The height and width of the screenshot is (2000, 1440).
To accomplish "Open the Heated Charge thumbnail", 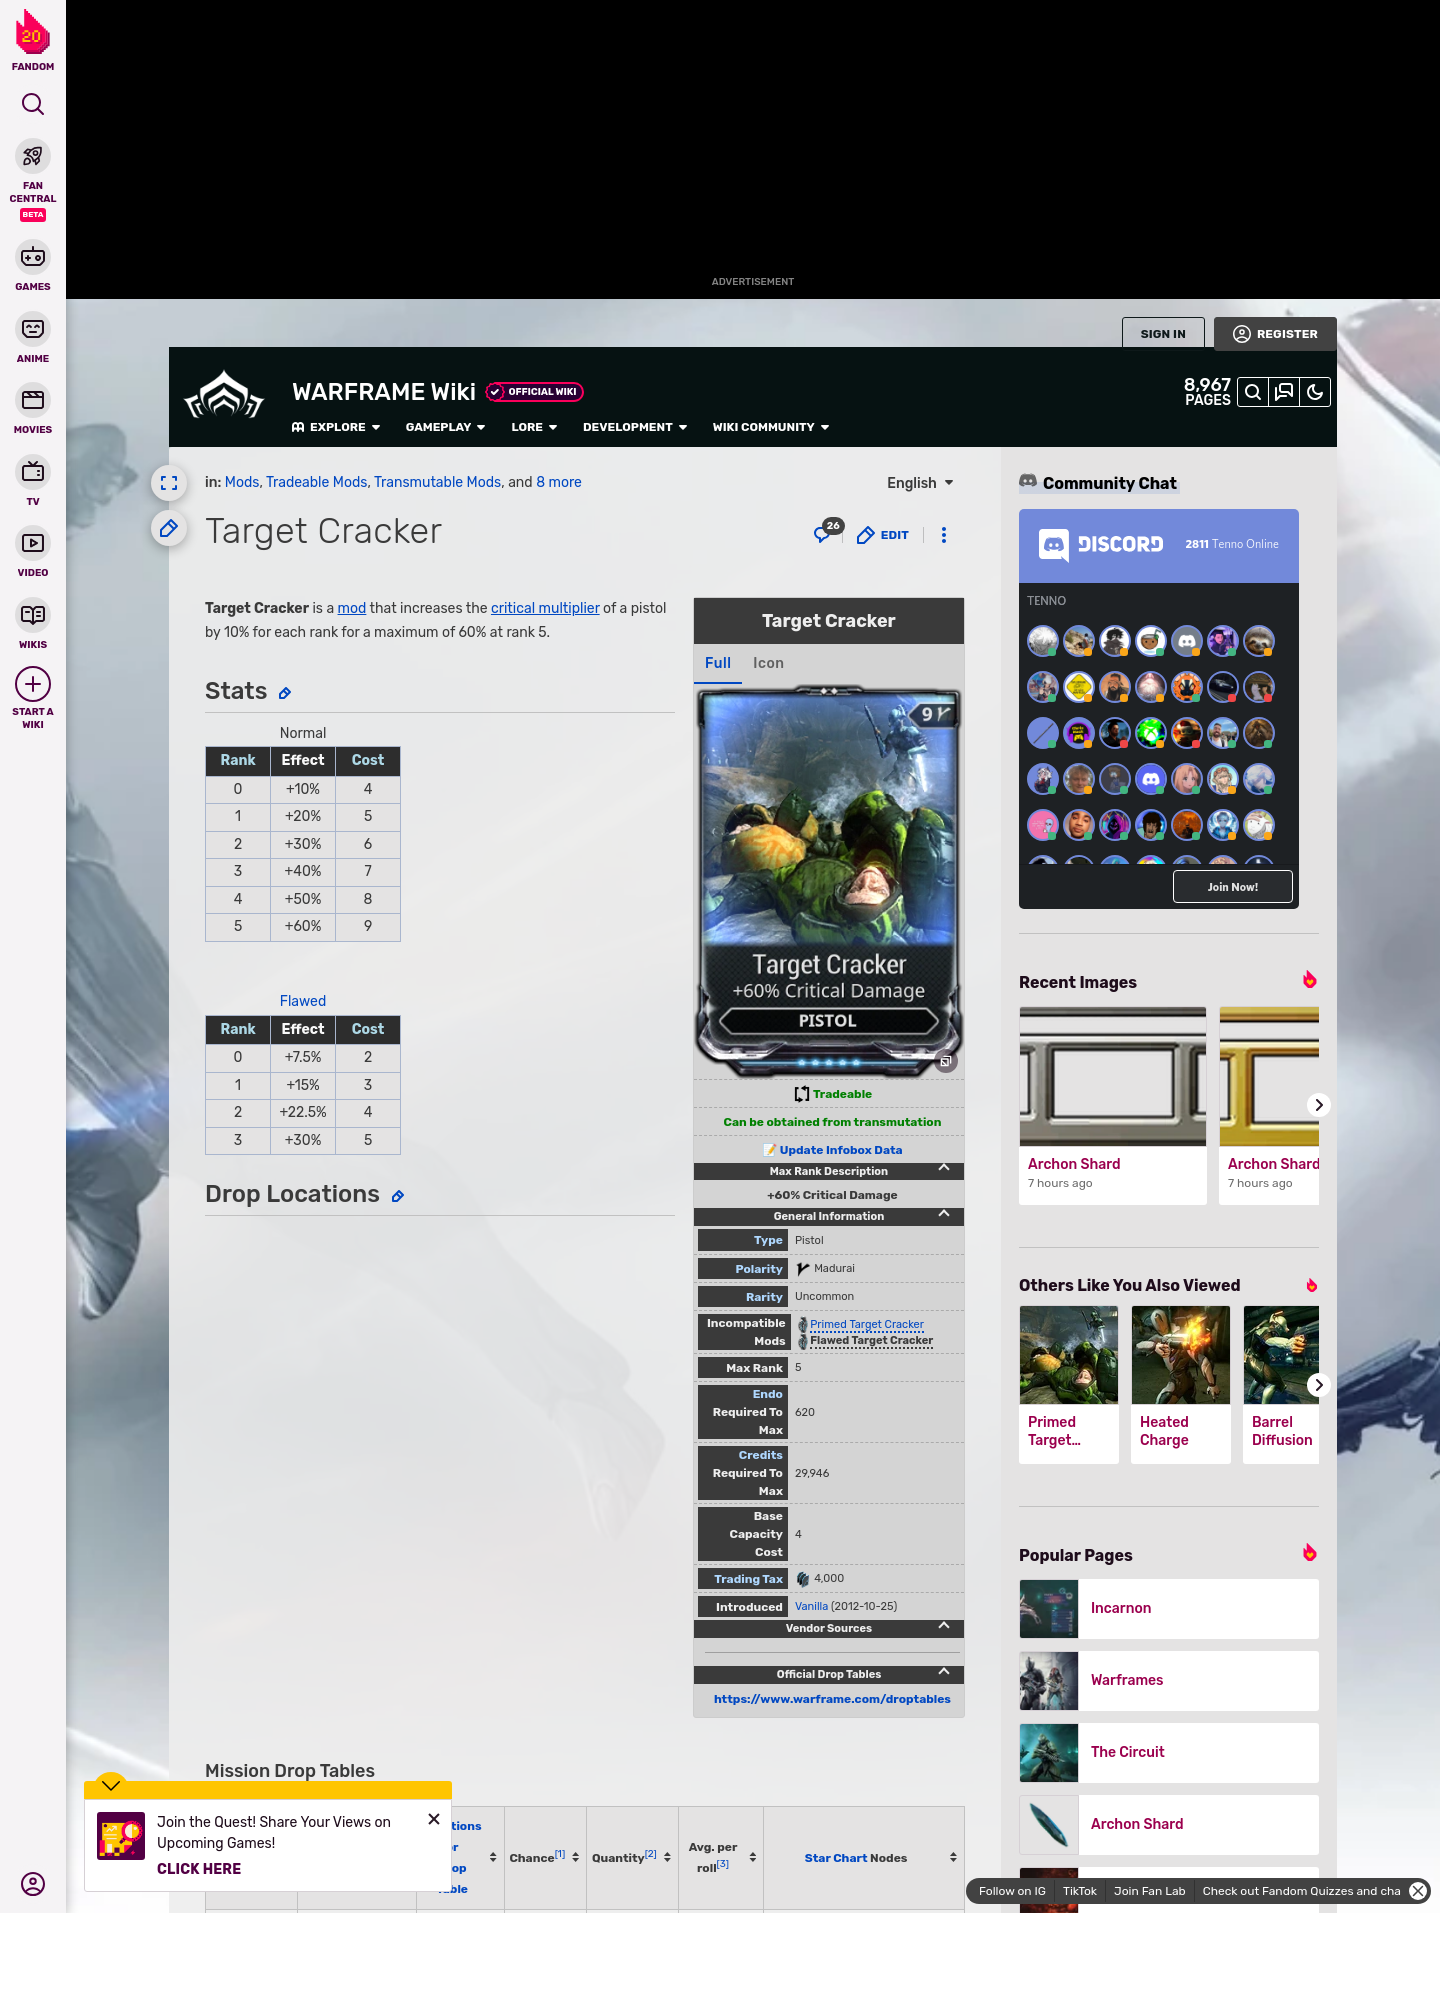I will click(x=1181, y=1355).
